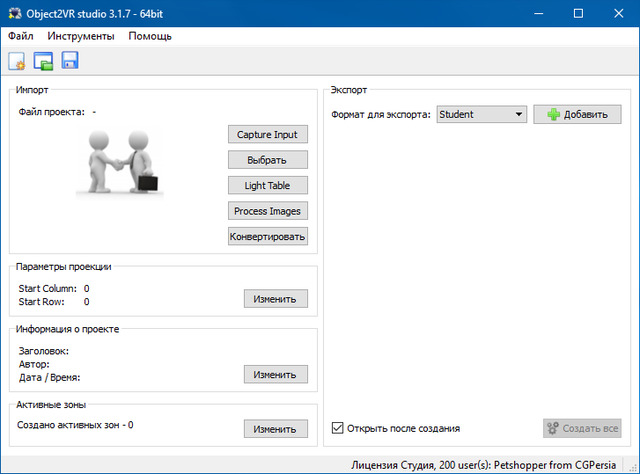The image size is (640, 474).
Task: Toggle the Открыть после создания checkbox
Action: [x=337, y=428]
